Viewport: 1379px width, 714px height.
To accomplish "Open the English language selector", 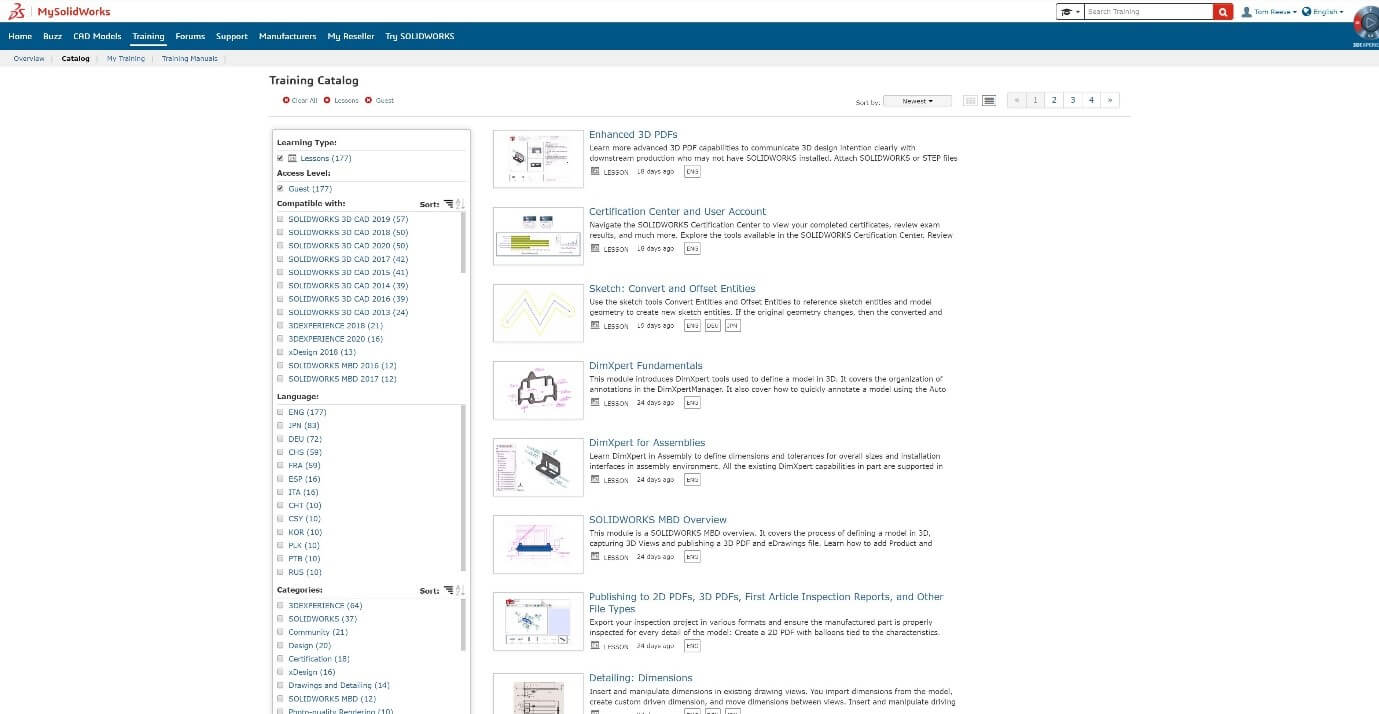I will coord(1328,12).
